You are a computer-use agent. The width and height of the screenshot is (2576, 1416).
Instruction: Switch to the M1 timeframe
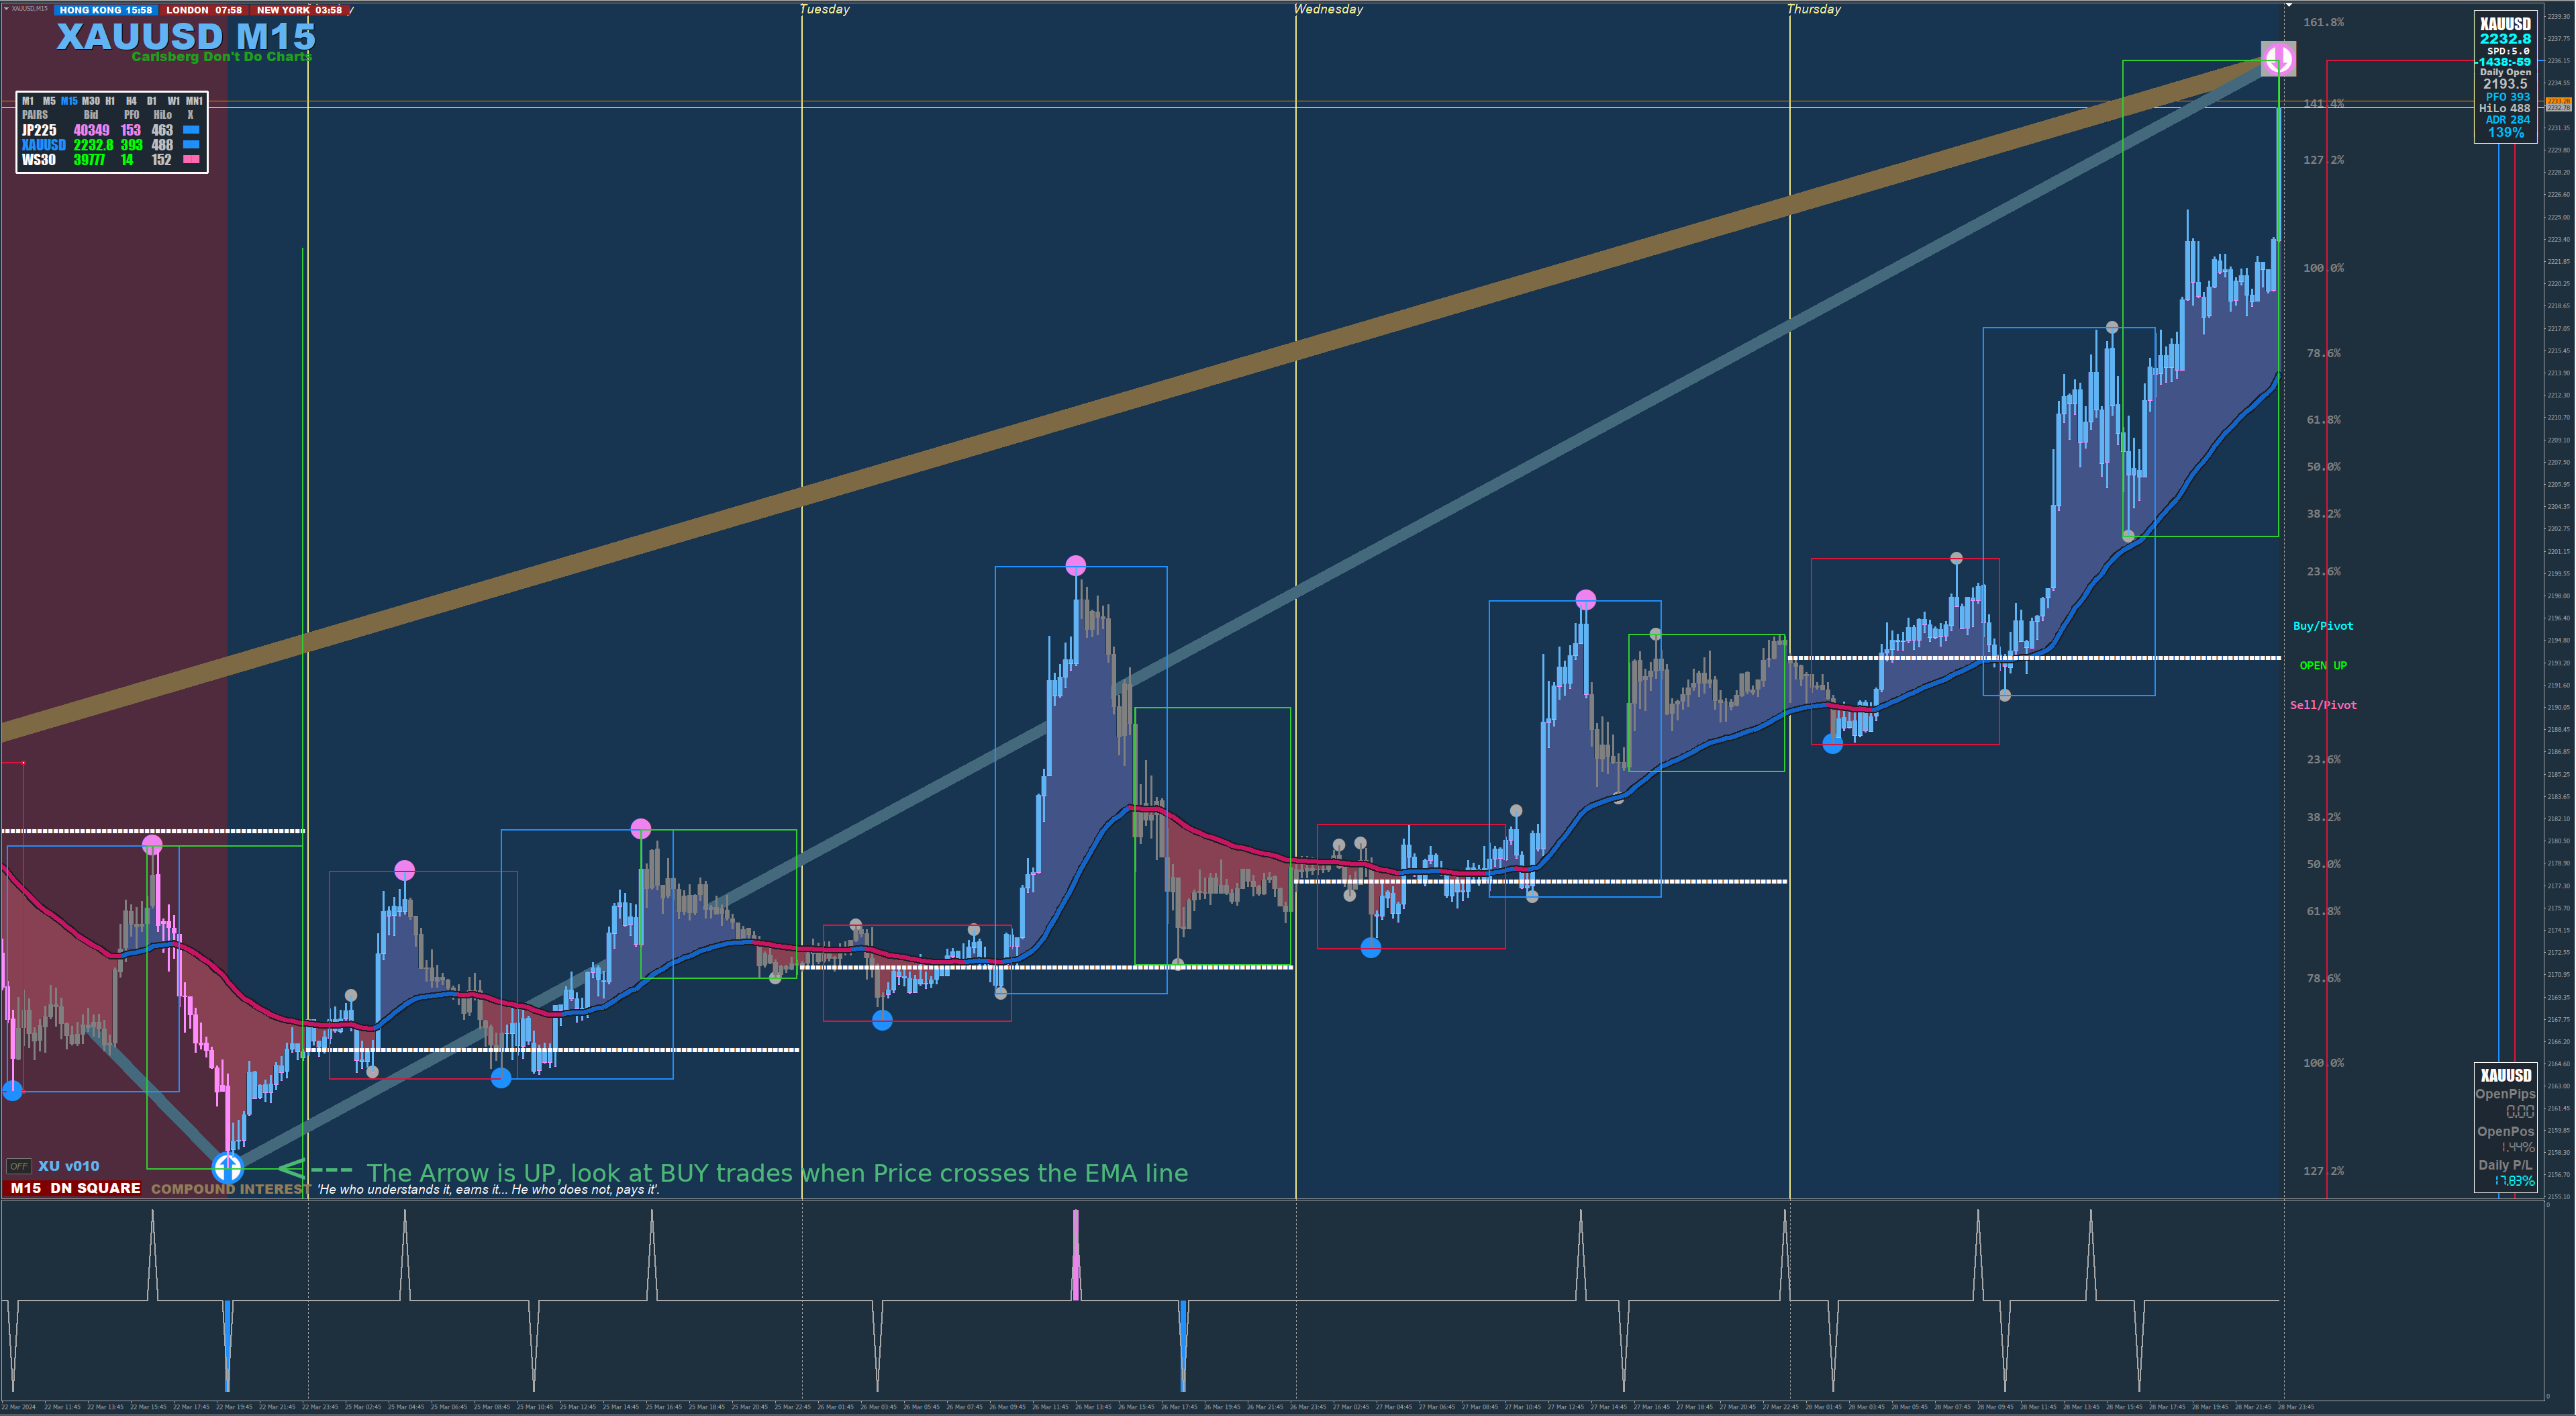(28, 101)
